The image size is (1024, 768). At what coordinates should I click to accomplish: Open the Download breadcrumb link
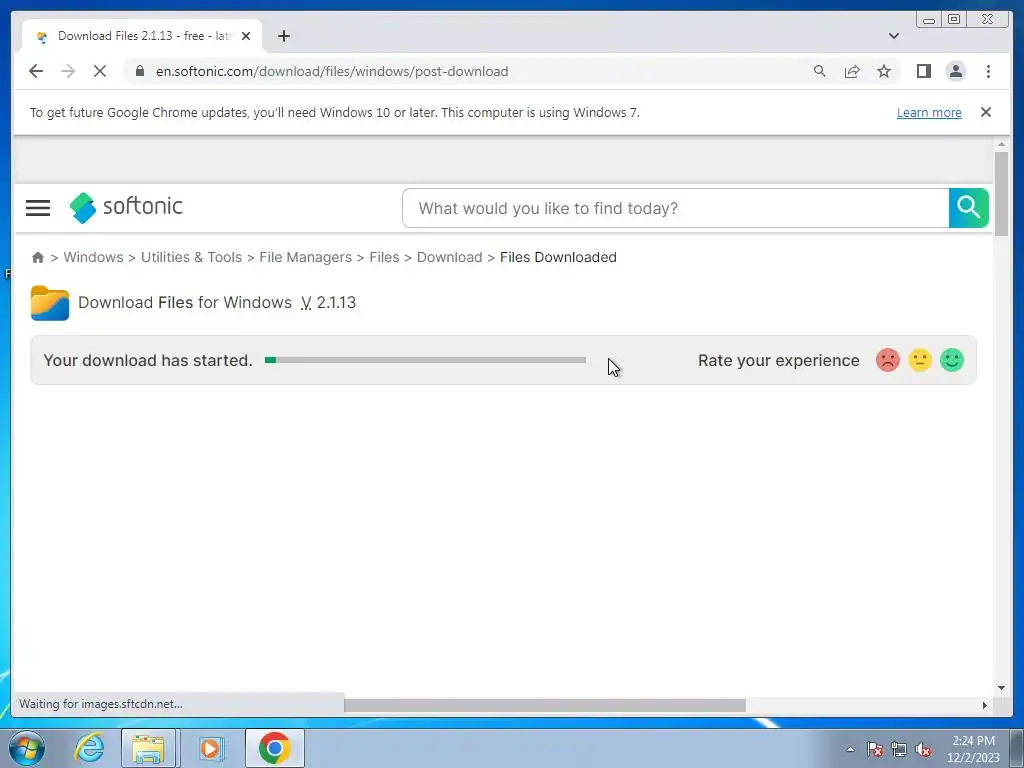click(x=449, y=257)
